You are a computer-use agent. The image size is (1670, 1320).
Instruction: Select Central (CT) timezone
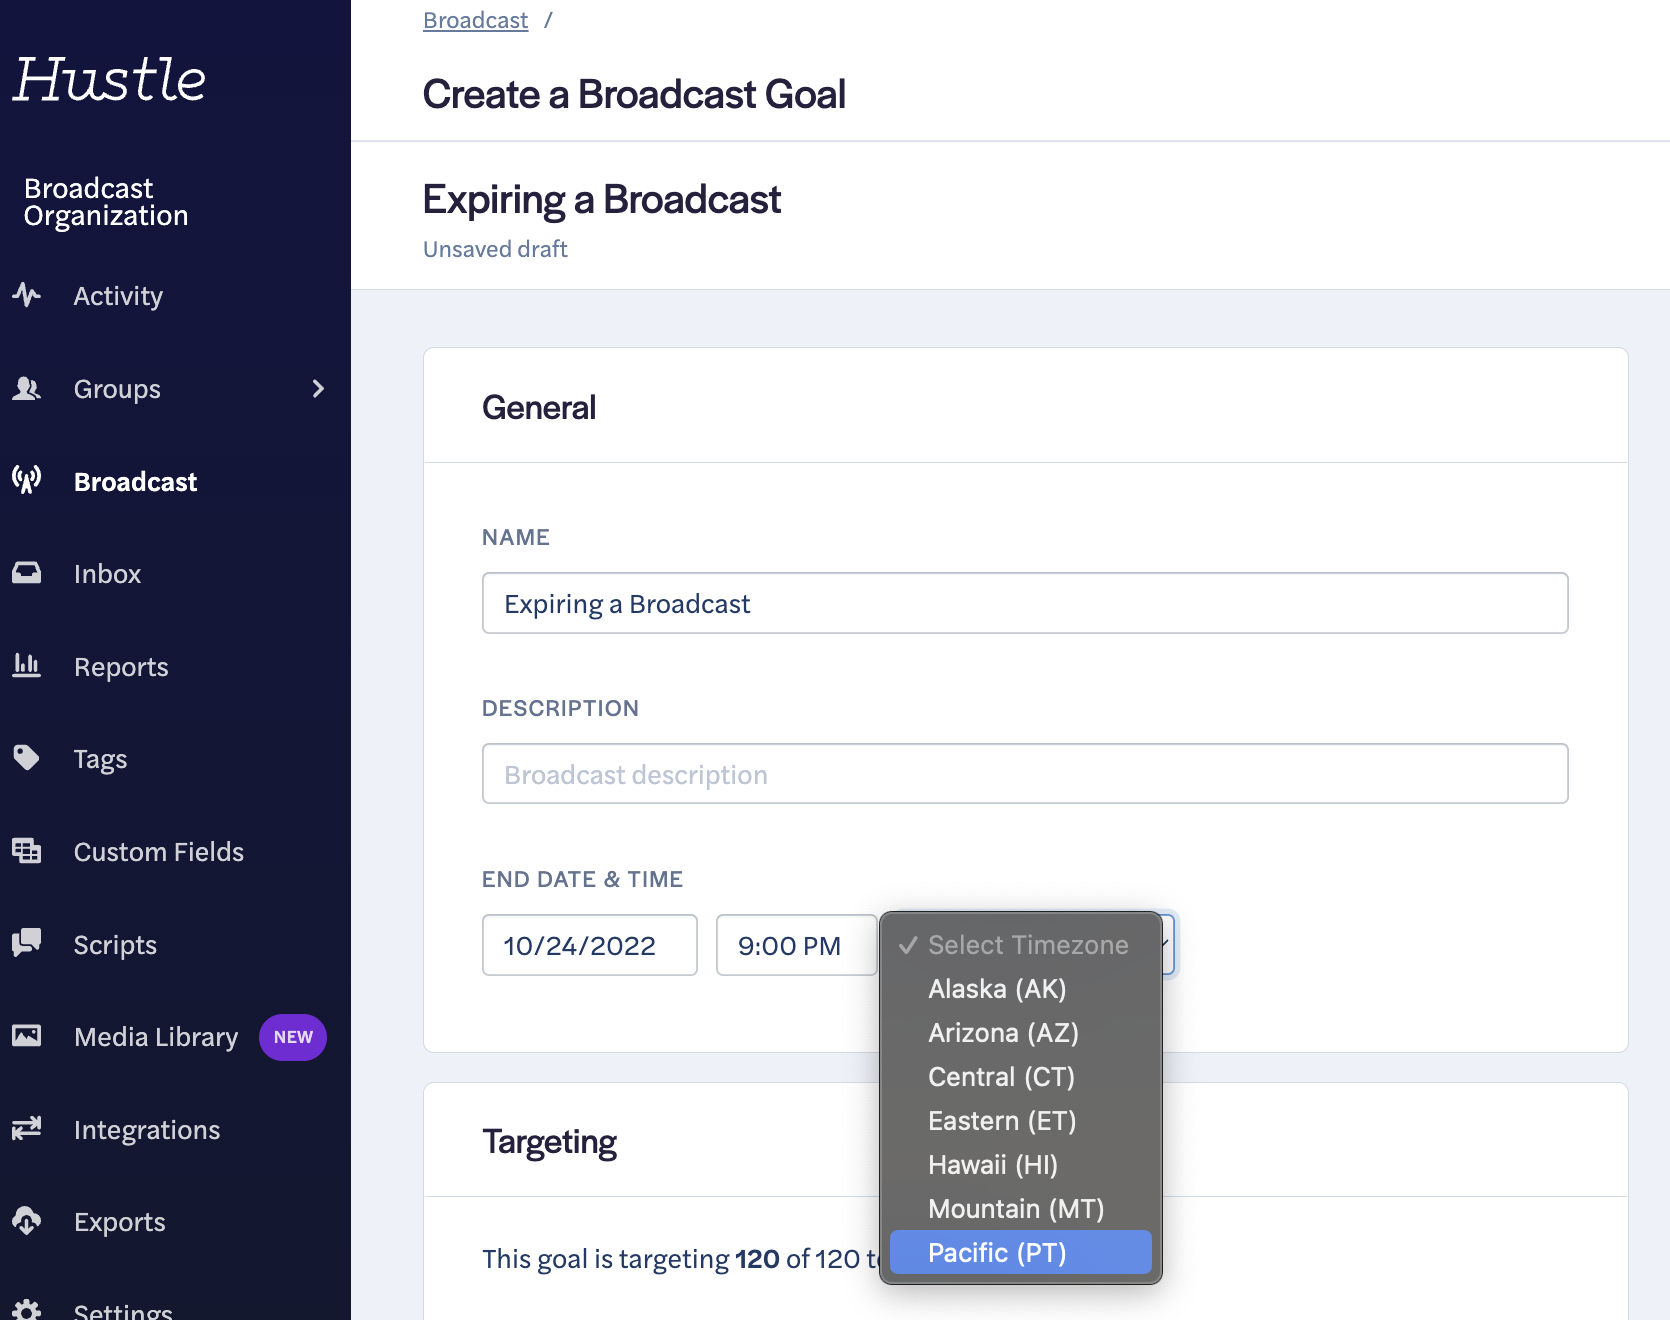(1020, 1077)
